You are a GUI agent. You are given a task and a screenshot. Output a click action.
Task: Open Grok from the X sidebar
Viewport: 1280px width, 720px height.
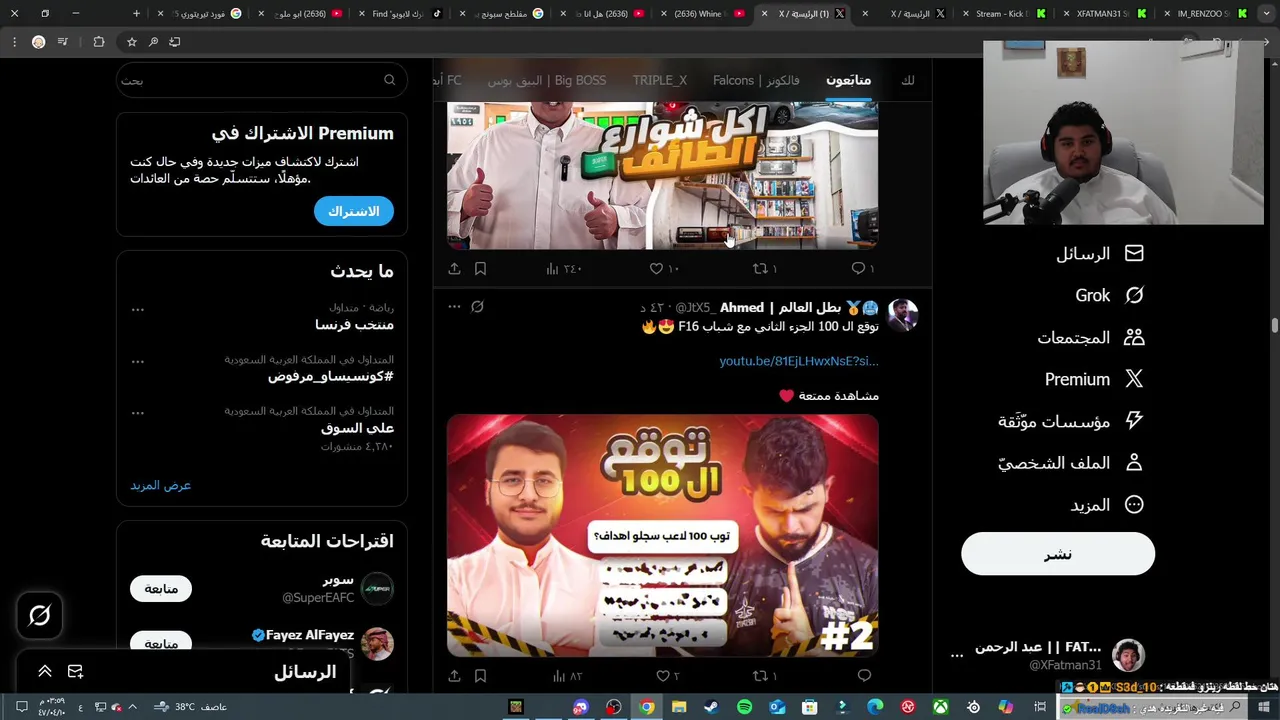tap(1109, 296)
